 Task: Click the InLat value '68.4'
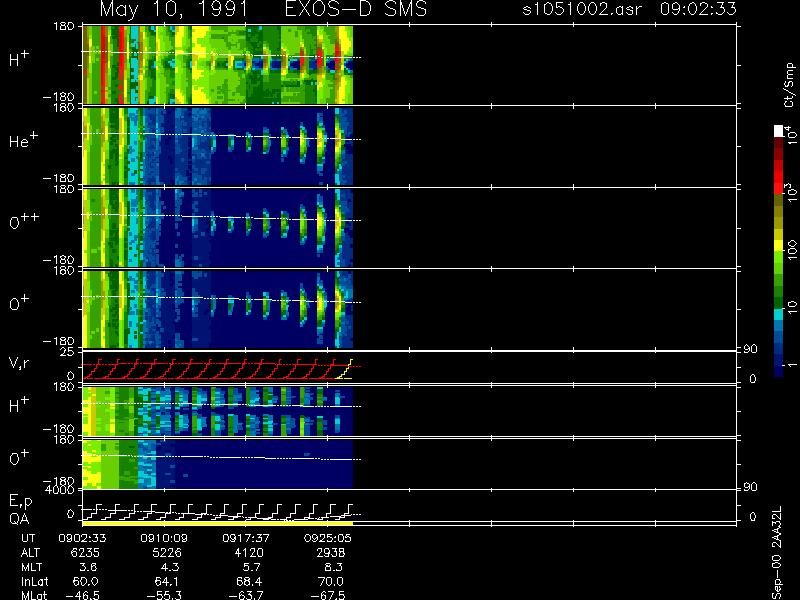(249, 581)
